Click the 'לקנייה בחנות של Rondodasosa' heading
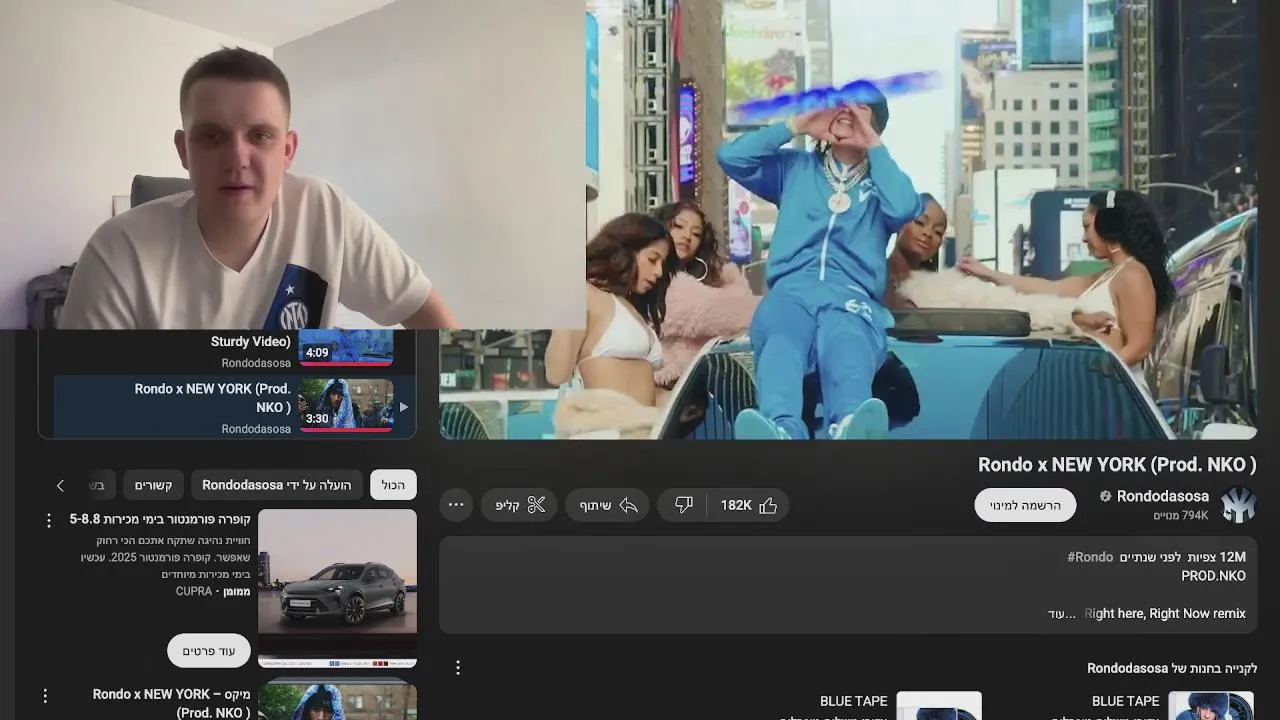Viewport: 1280px width, 720px height. tap(1172, 668)
